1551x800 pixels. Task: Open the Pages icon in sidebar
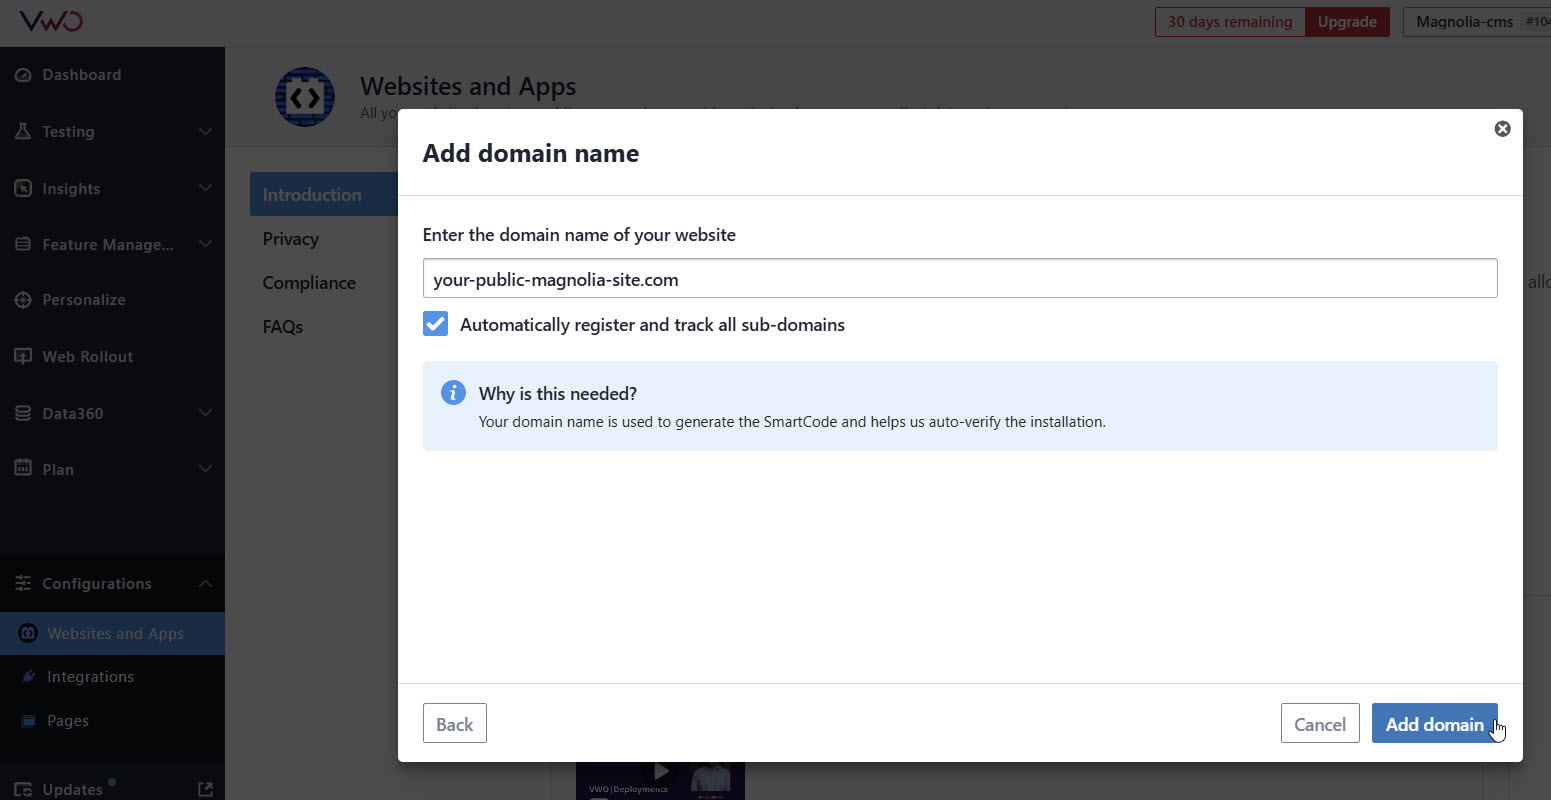28,721
